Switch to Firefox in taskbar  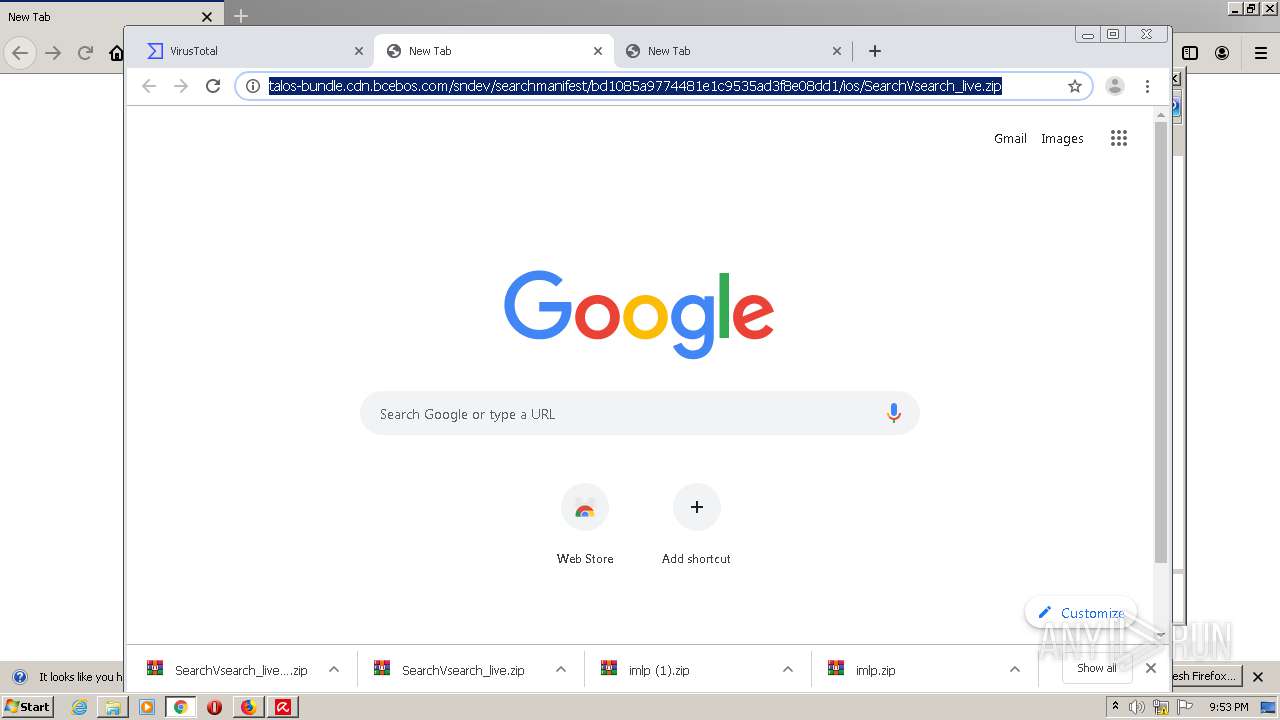(248, 707)
